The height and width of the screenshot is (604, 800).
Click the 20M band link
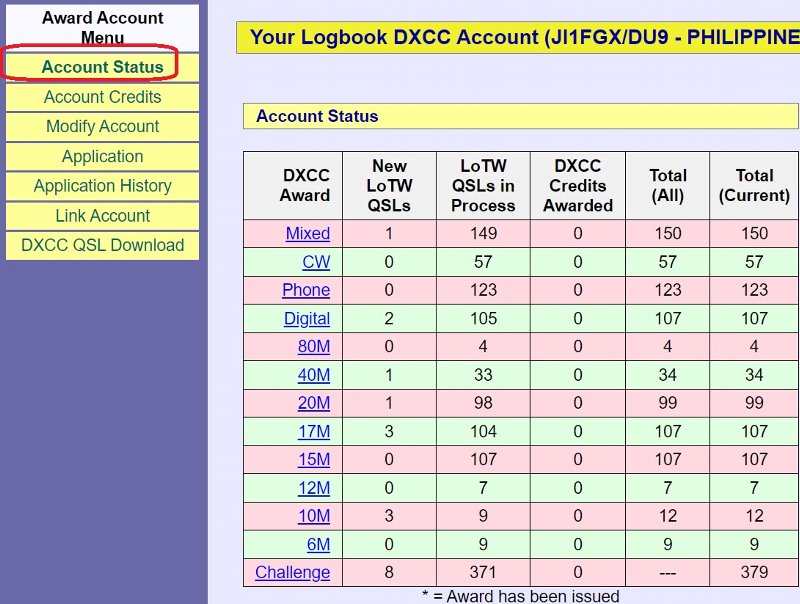314,404
